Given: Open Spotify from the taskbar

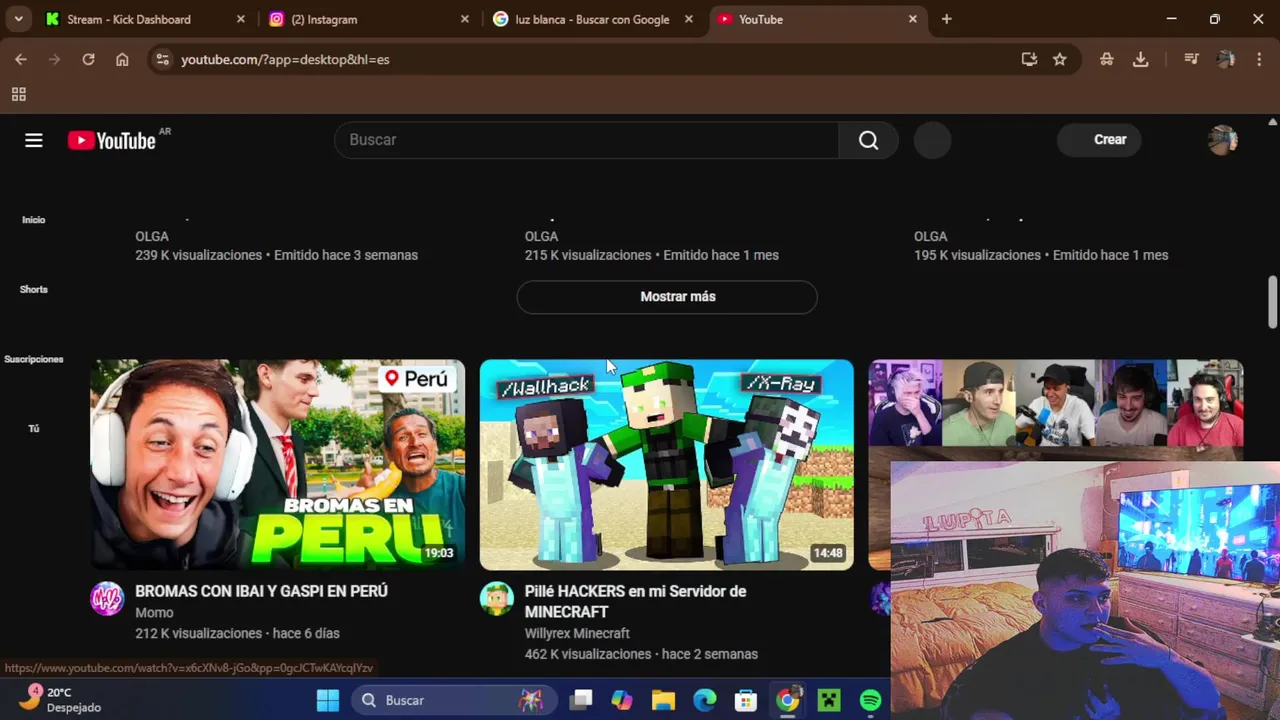Looking at the screenshot, I should (x=870, y=700).
